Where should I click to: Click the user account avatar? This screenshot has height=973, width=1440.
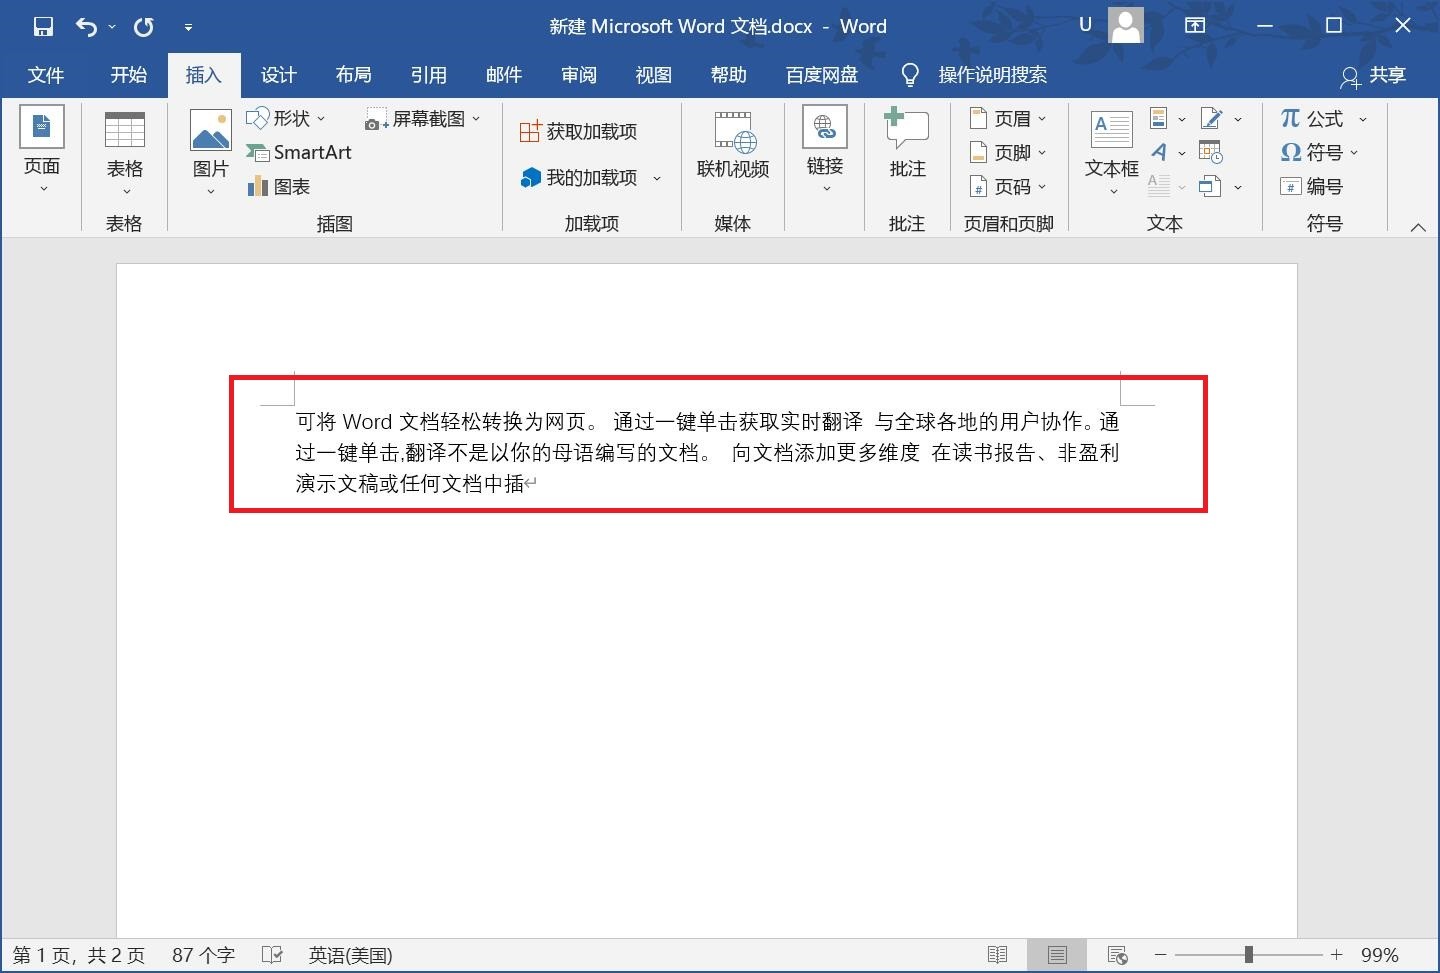tap(1126, 25)
